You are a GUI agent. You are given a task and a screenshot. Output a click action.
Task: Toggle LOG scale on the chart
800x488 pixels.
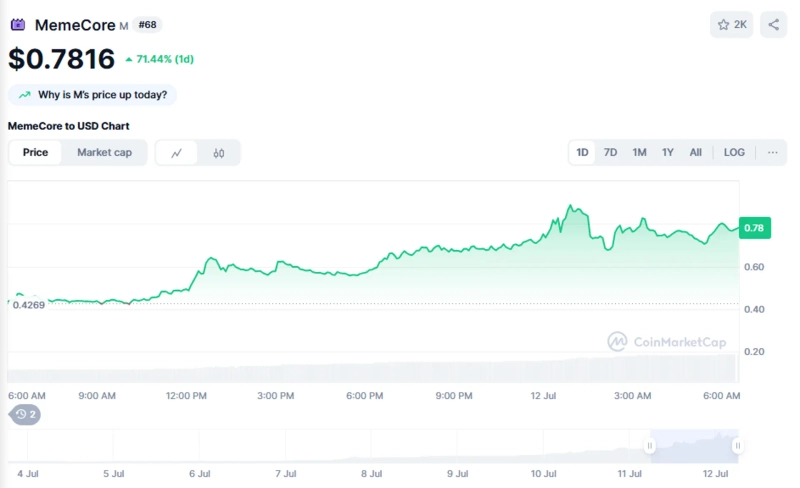pyautogui.click(x=734, y=153)
